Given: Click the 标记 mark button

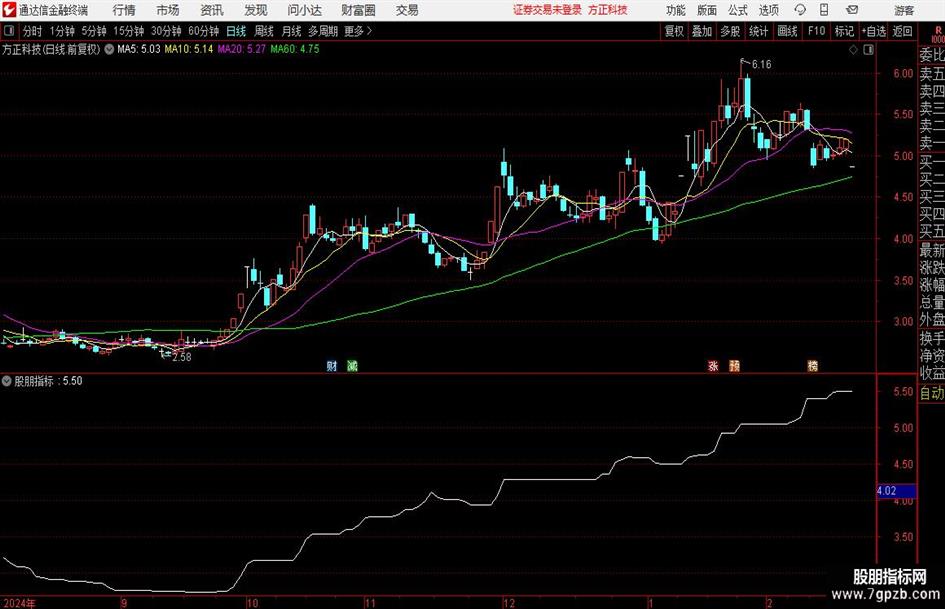Looking at the screenshot, I should (844, 31).
